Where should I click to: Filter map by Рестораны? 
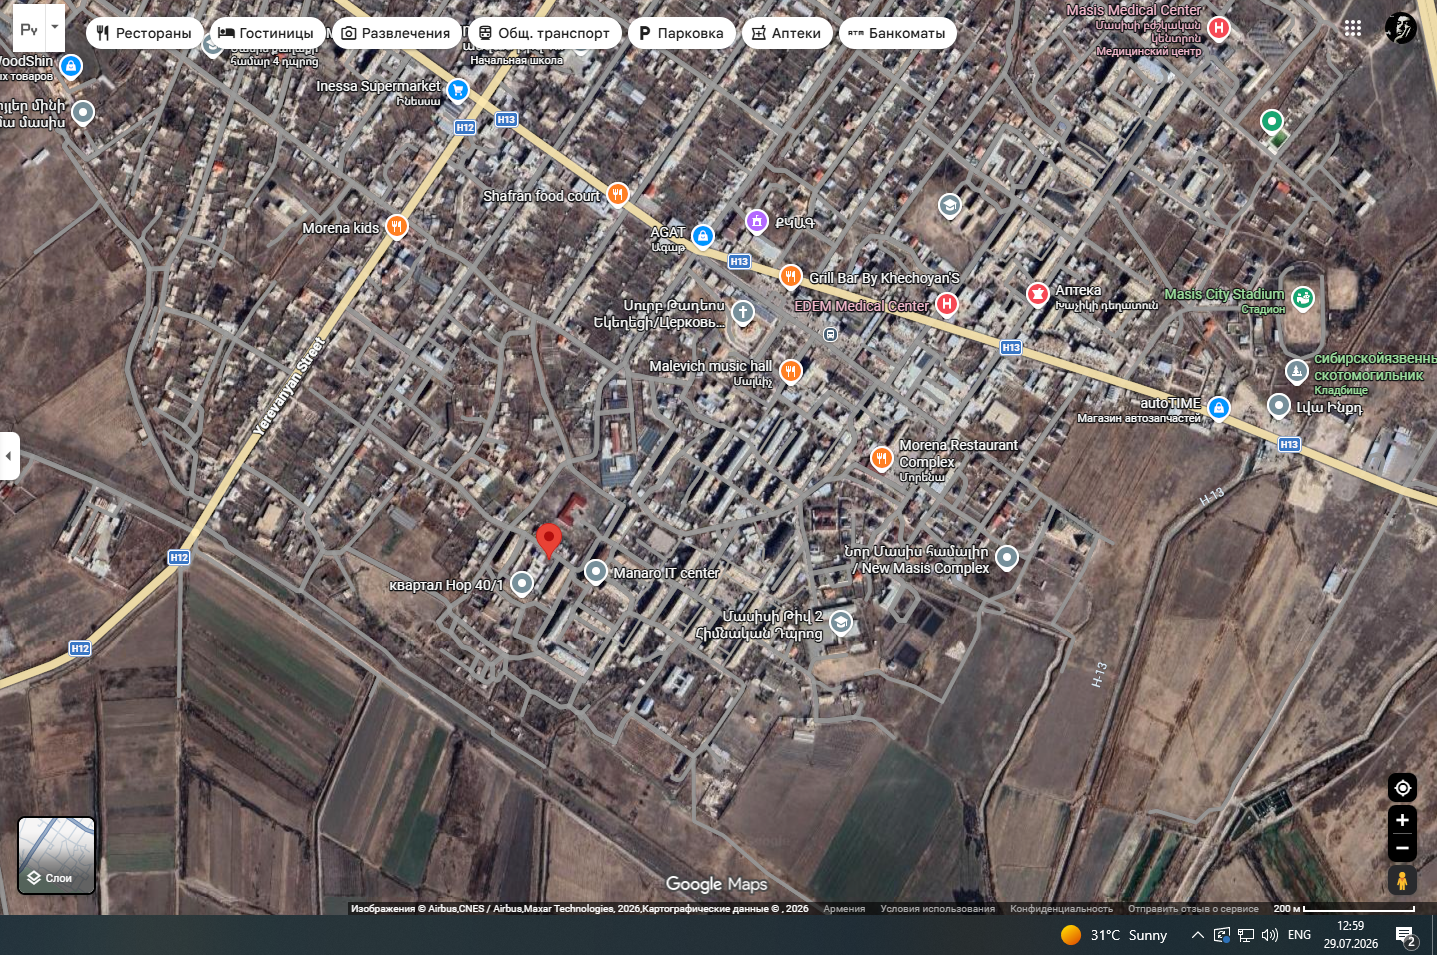click(x=144, y=33)
